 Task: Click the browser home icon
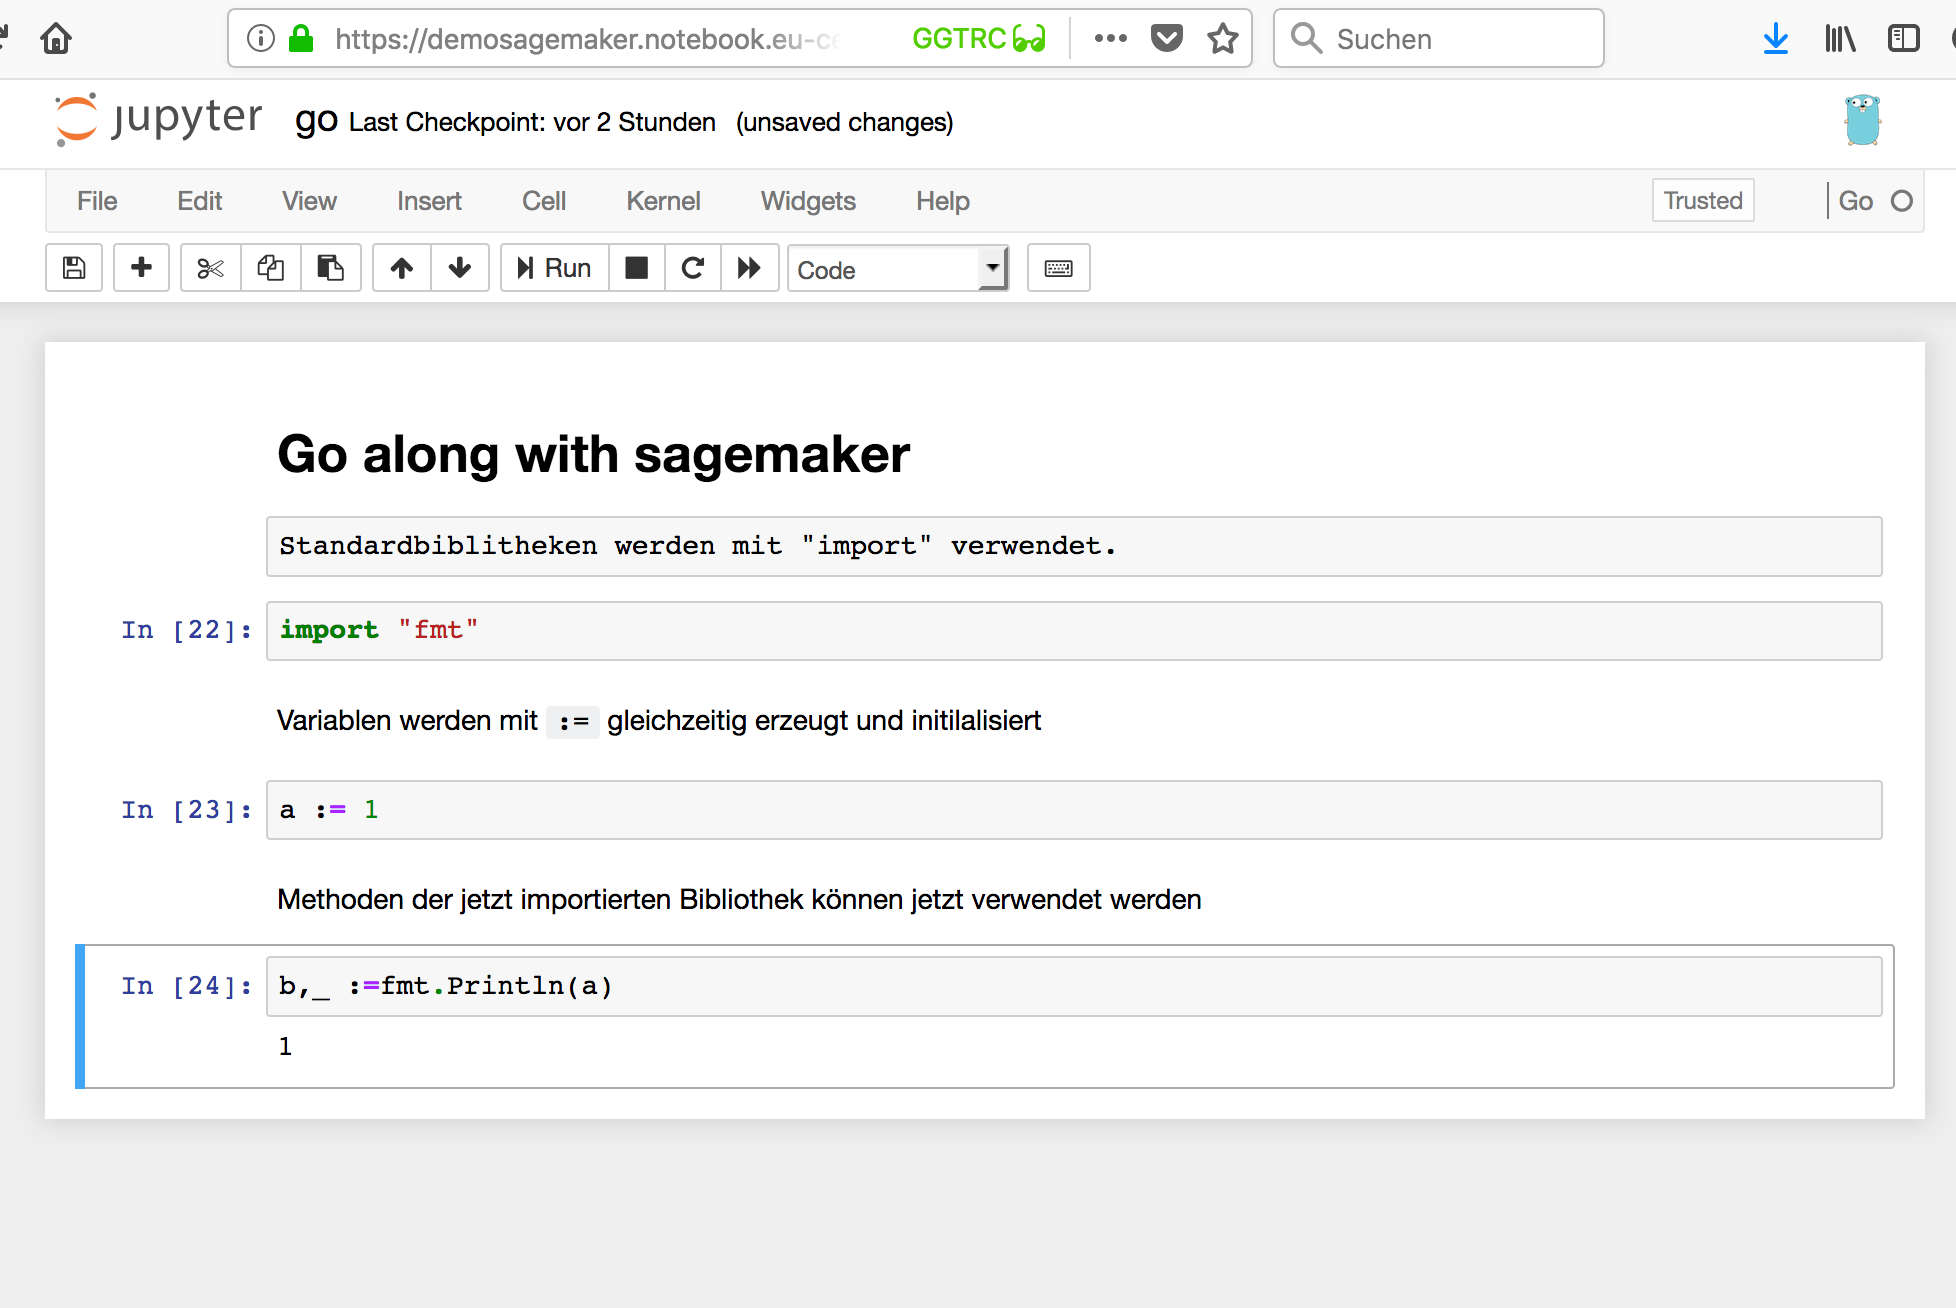[56, 39]
